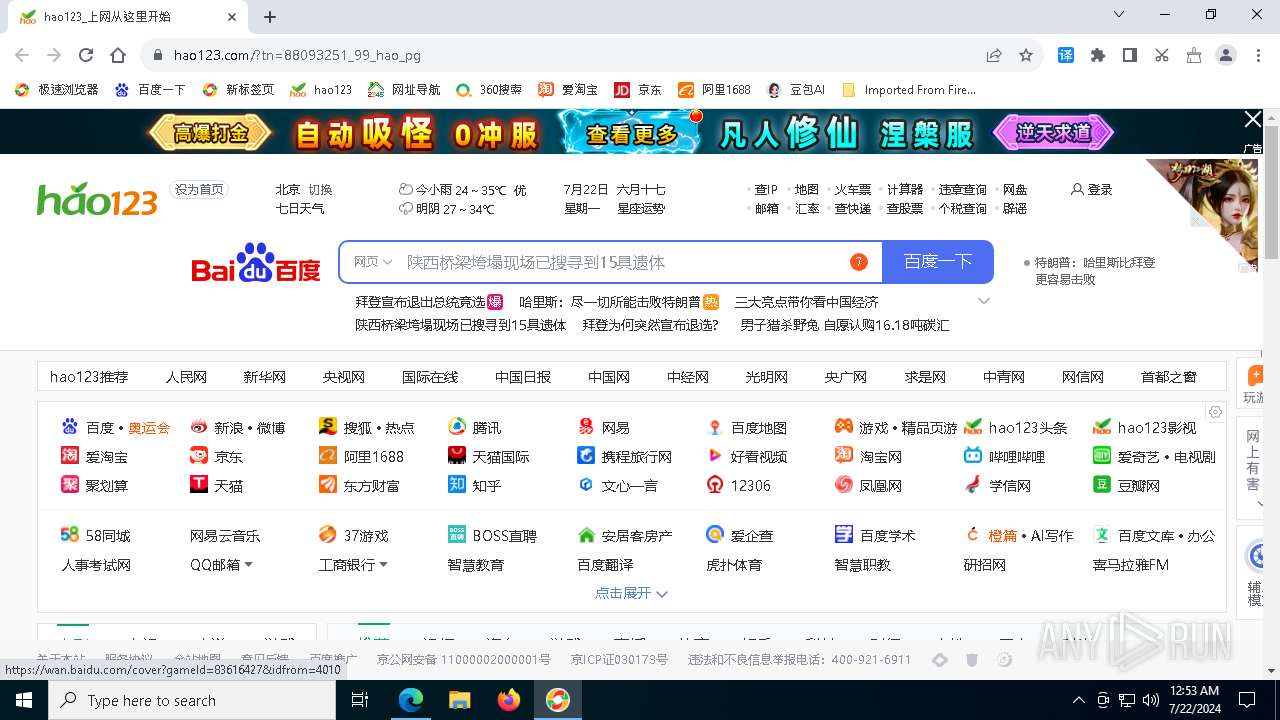This screenshot has height=720, width=1280.
Task: Open the Windows notification center
Action: pyautogui.click(x=1247, y=700)
